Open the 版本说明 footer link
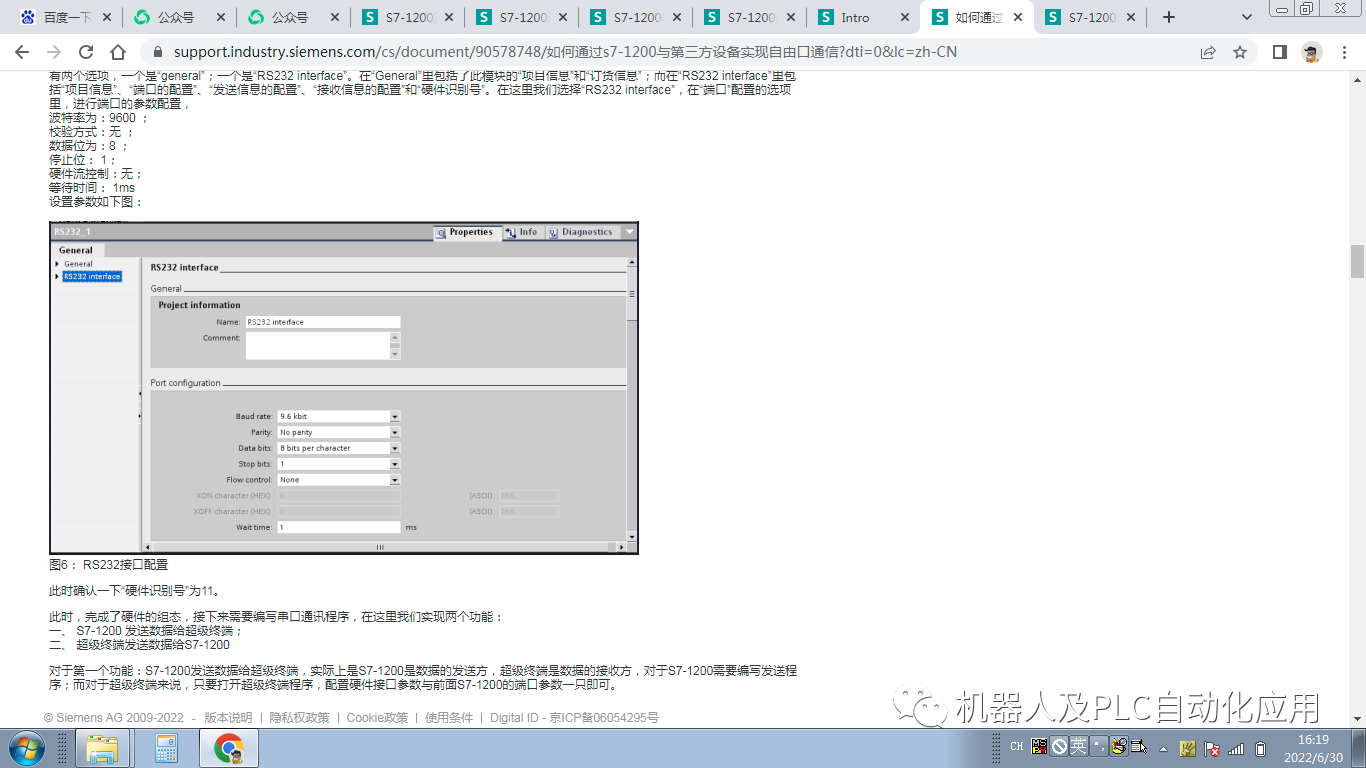This screenshot has width=1366, height=768. click(228, 718)
